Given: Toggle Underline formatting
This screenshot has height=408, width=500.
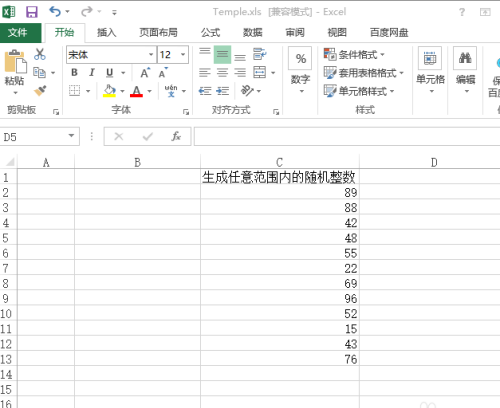Looking at the screenshot, I should pyautogui.click(x=110, y=72).
